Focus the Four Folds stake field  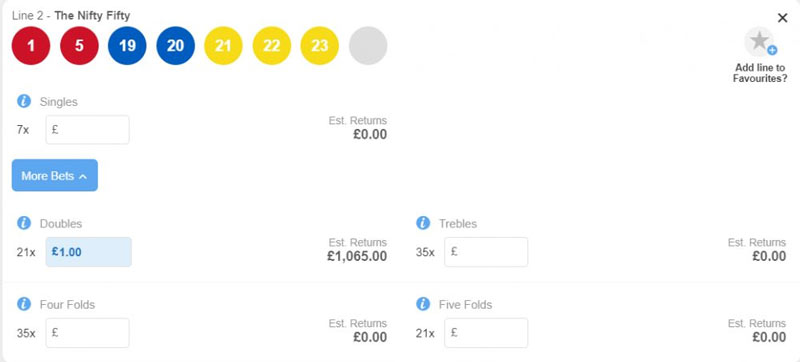(x=87, y=333)
